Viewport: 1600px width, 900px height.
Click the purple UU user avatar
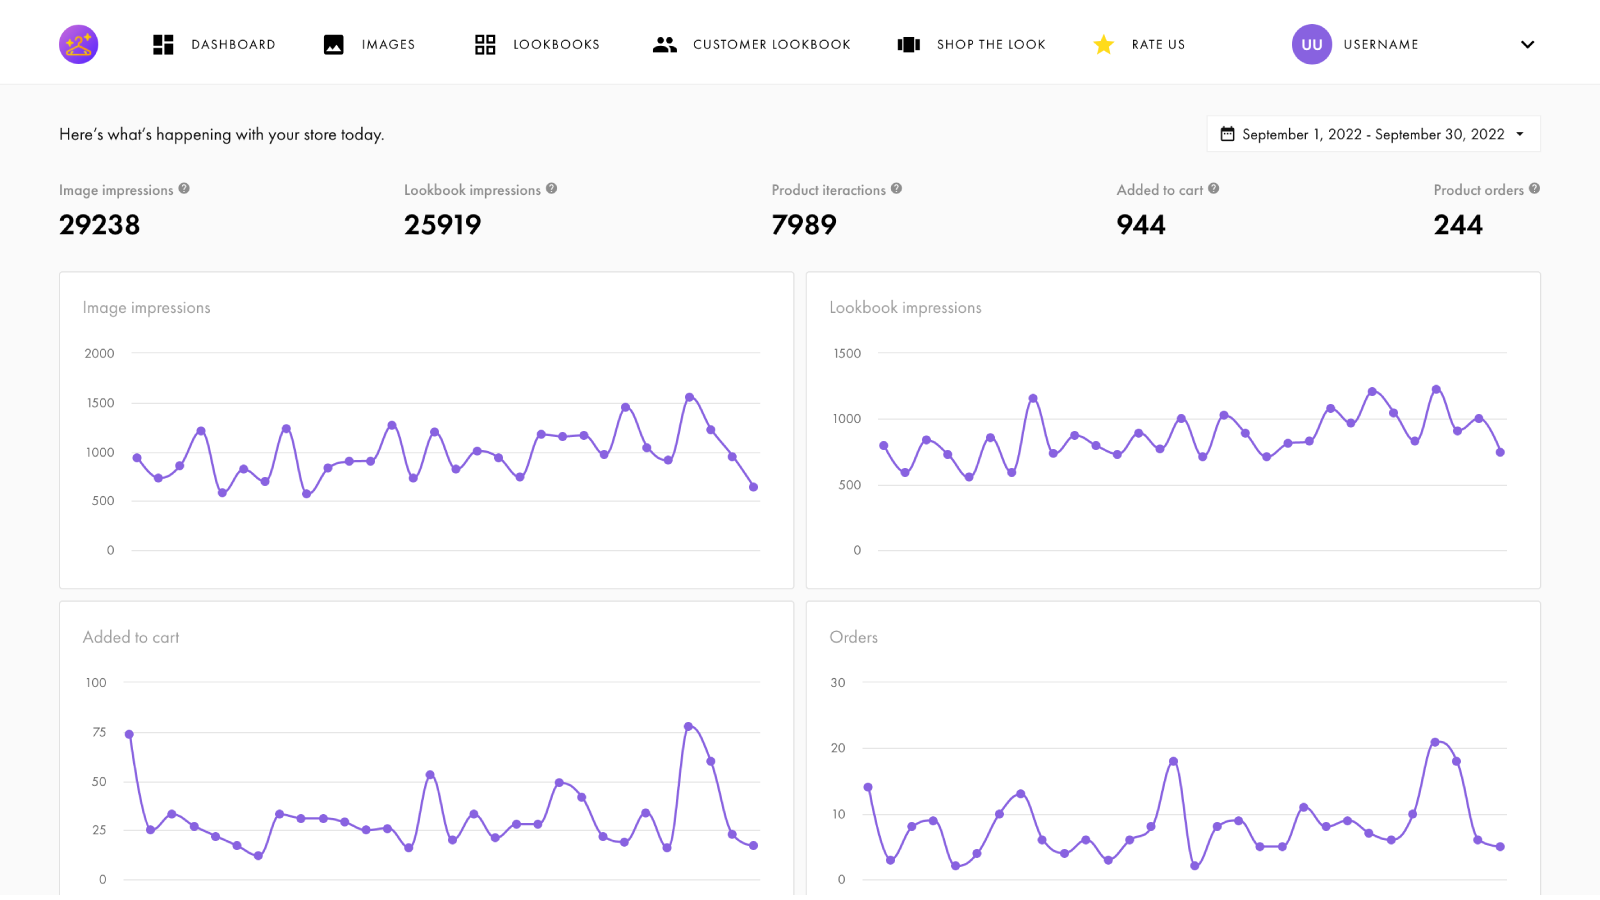(1311, 44)
